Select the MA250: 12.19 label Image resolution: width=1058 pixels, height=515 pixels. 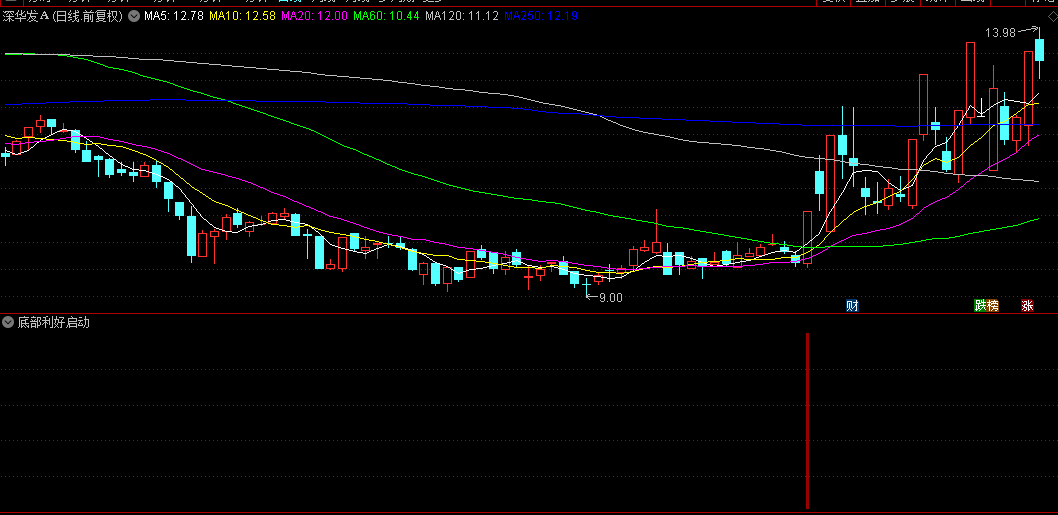tap(540, 16)
